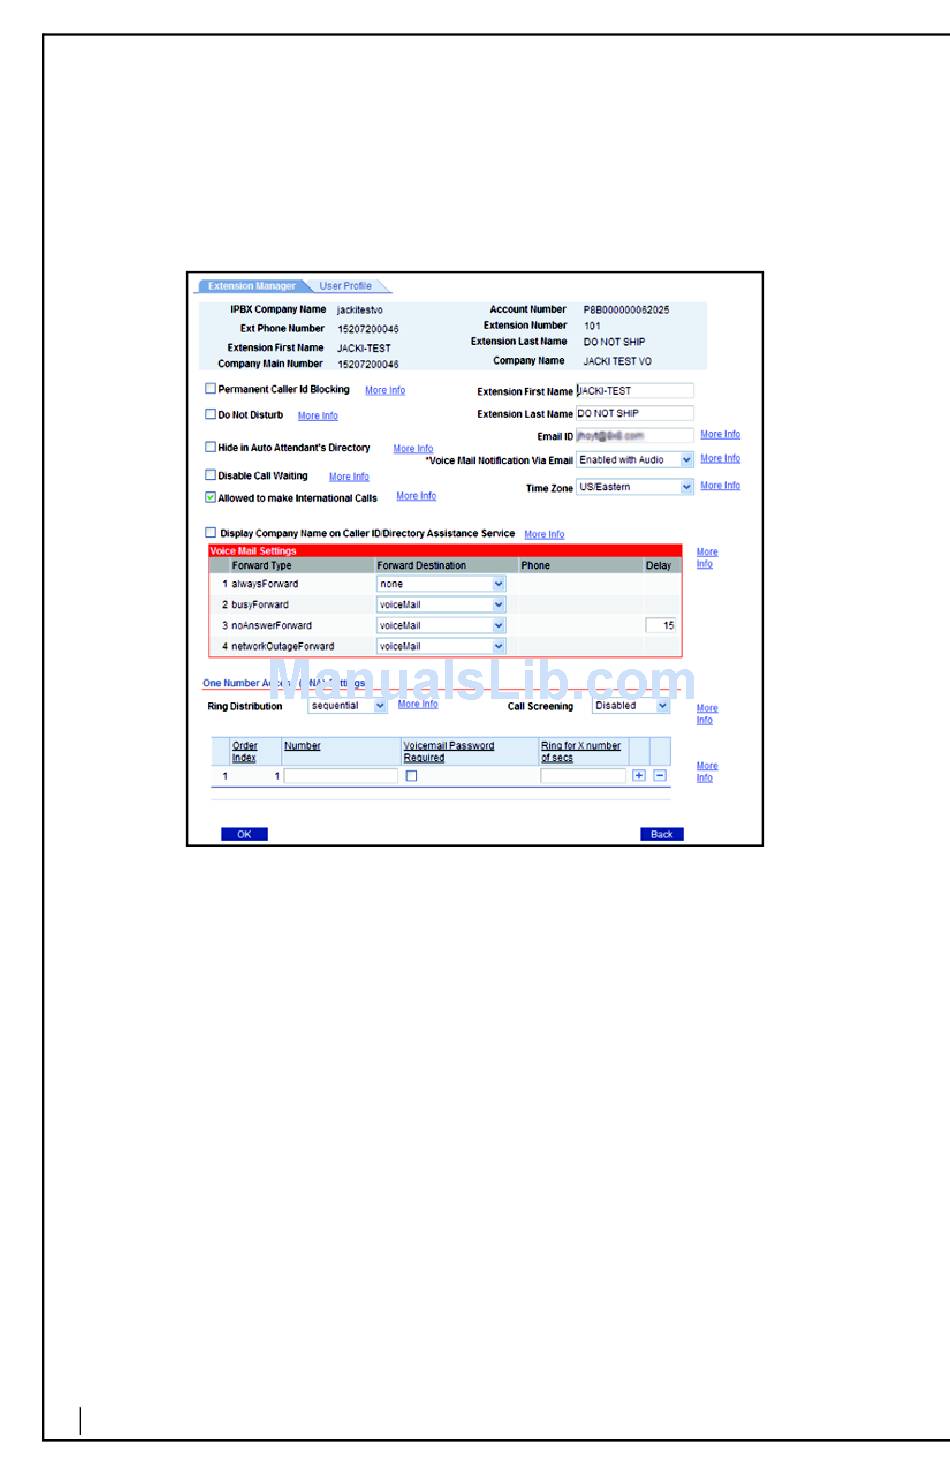950x1468 pixels.
Task: Click the Back button
Action: pos(662,834)
